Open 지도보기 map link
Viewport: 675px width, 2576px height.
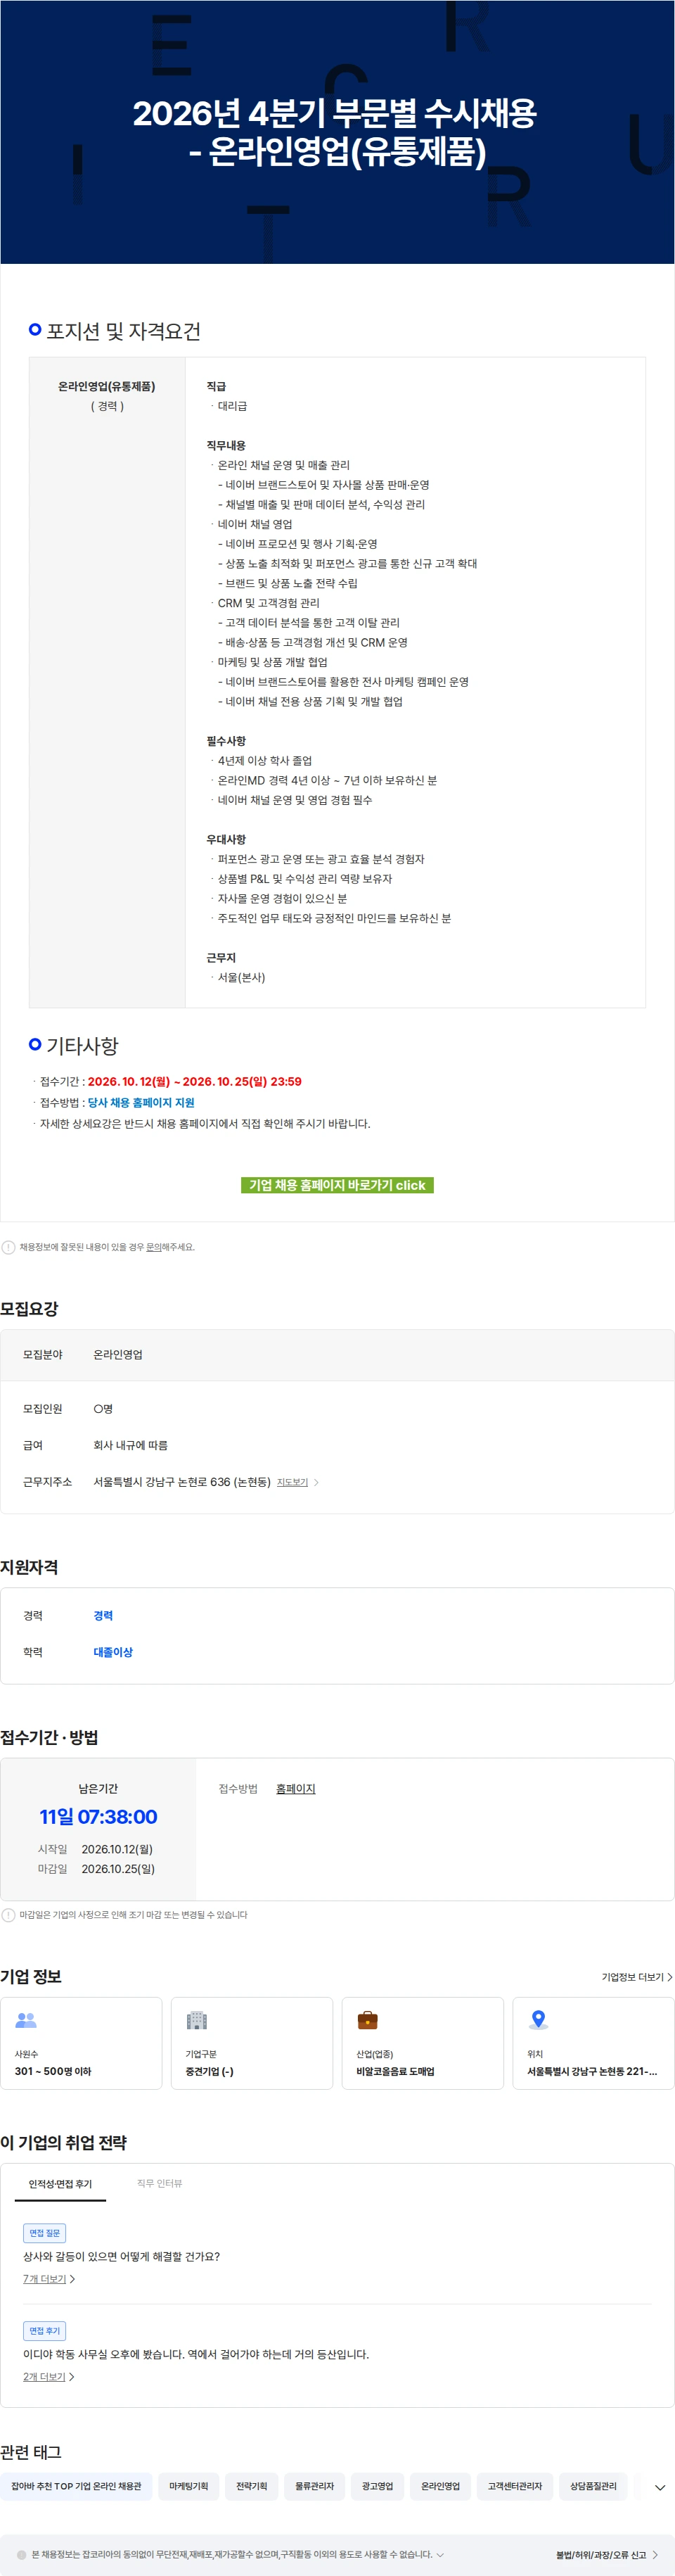coord(292,1482)
